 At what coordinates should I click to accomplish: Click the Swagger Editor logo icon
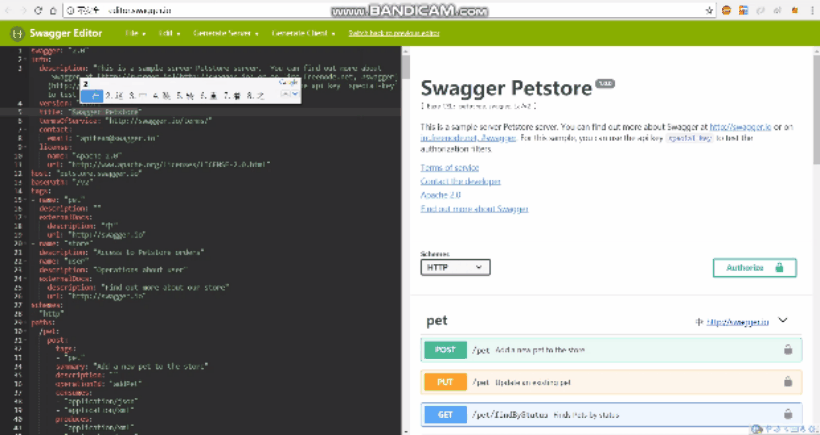pyautogui.click(x=17, y=33)
